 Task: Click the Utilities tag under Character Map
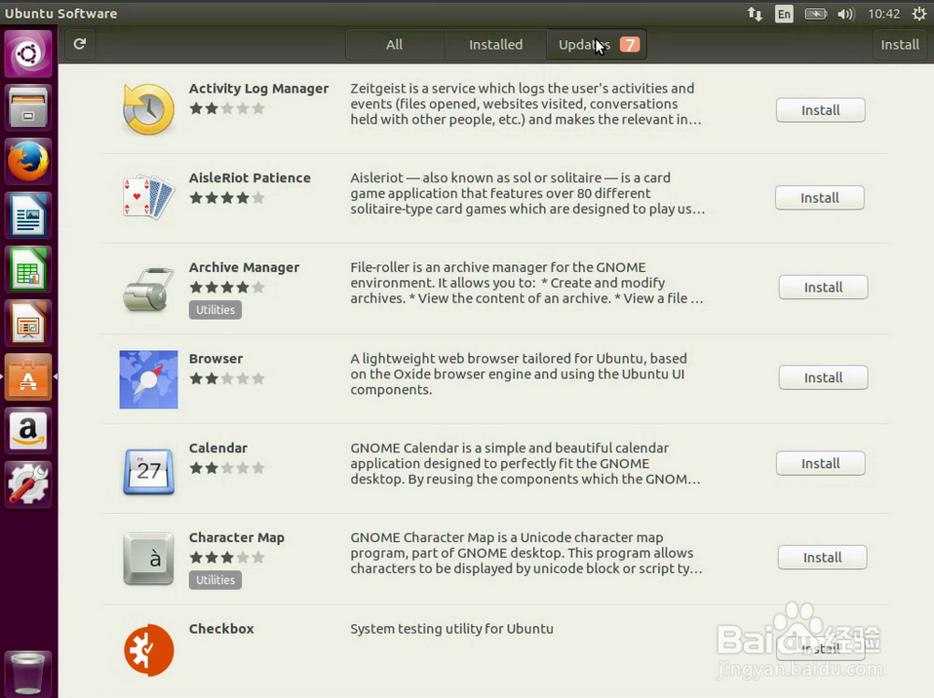tap(215, 580)
